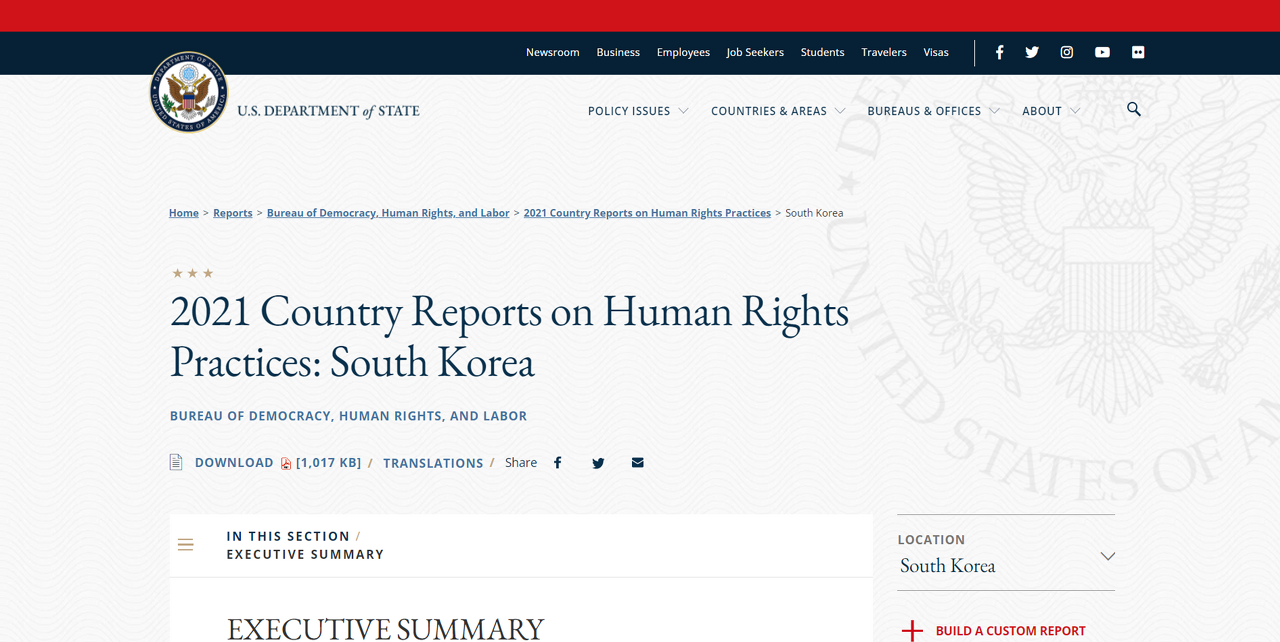Expand the Policy Issues menu
Image resolution: width=1280 pixels, height=642 pixels.
coord(638,111)
